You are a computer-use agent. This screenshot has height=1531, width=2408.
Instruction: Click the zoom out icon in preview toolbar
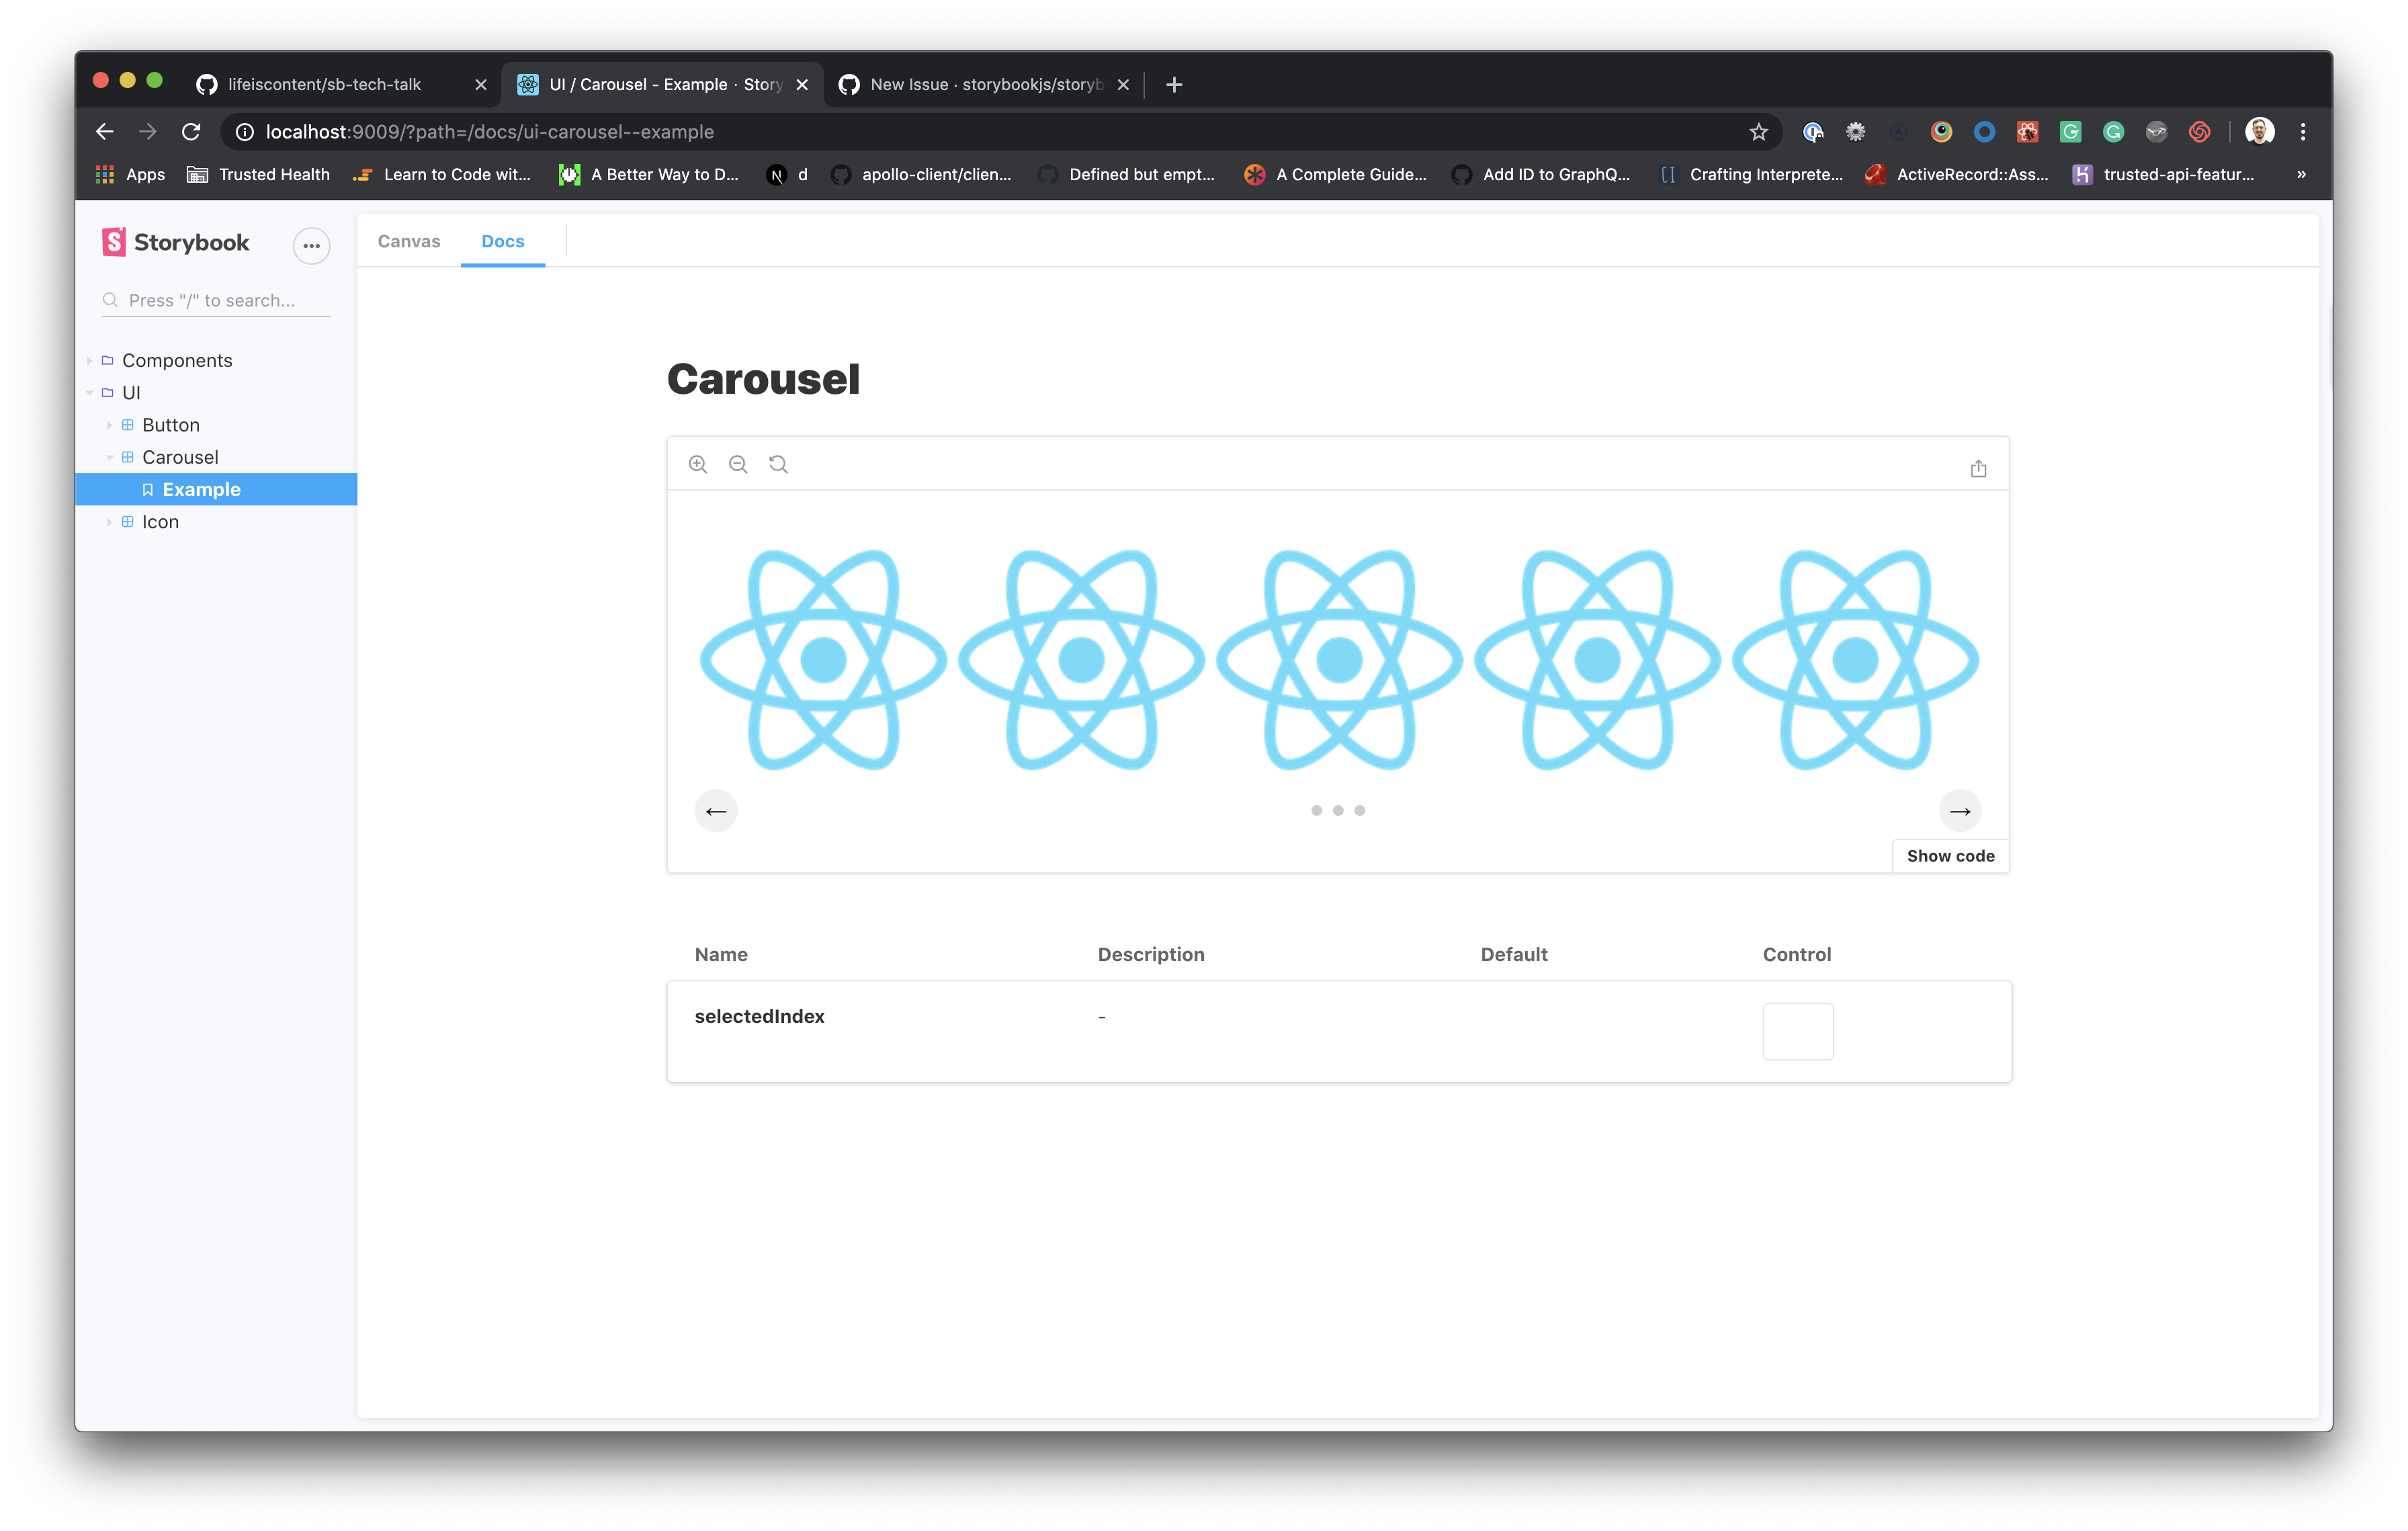click(x=738, y=464)
